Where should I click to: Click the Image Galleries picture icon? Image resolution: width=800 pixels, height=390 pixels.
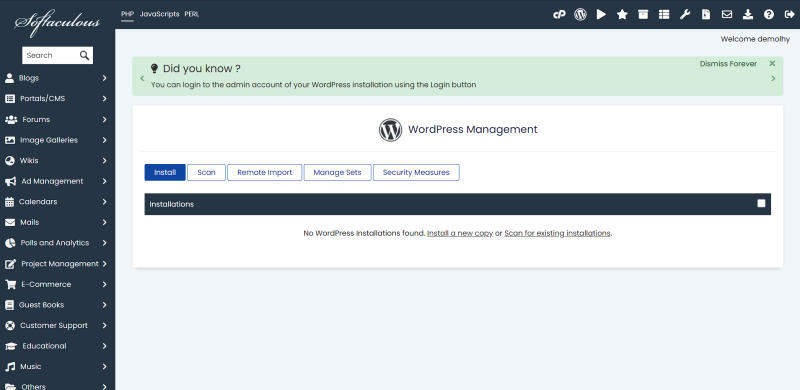click(10, 140)
